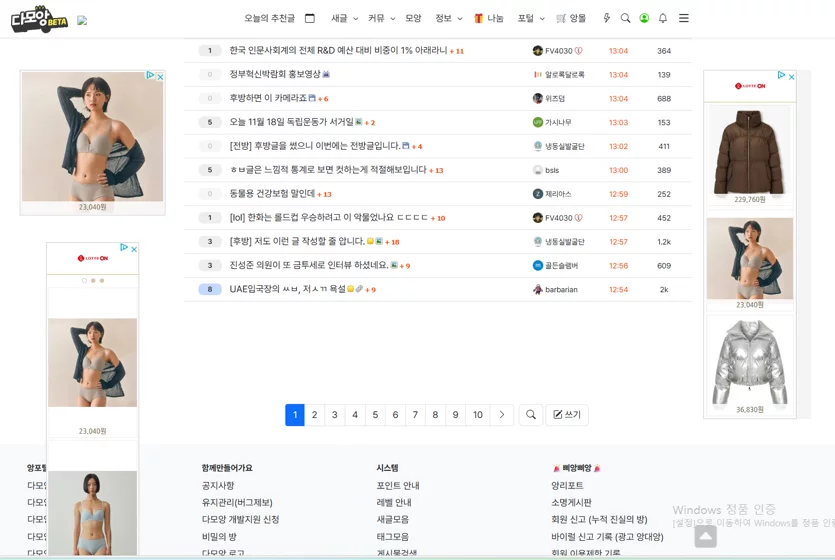835x560 pixels.
Task: Open the green user profile icon
Action: pyautogui.click(x=644, y=18)
